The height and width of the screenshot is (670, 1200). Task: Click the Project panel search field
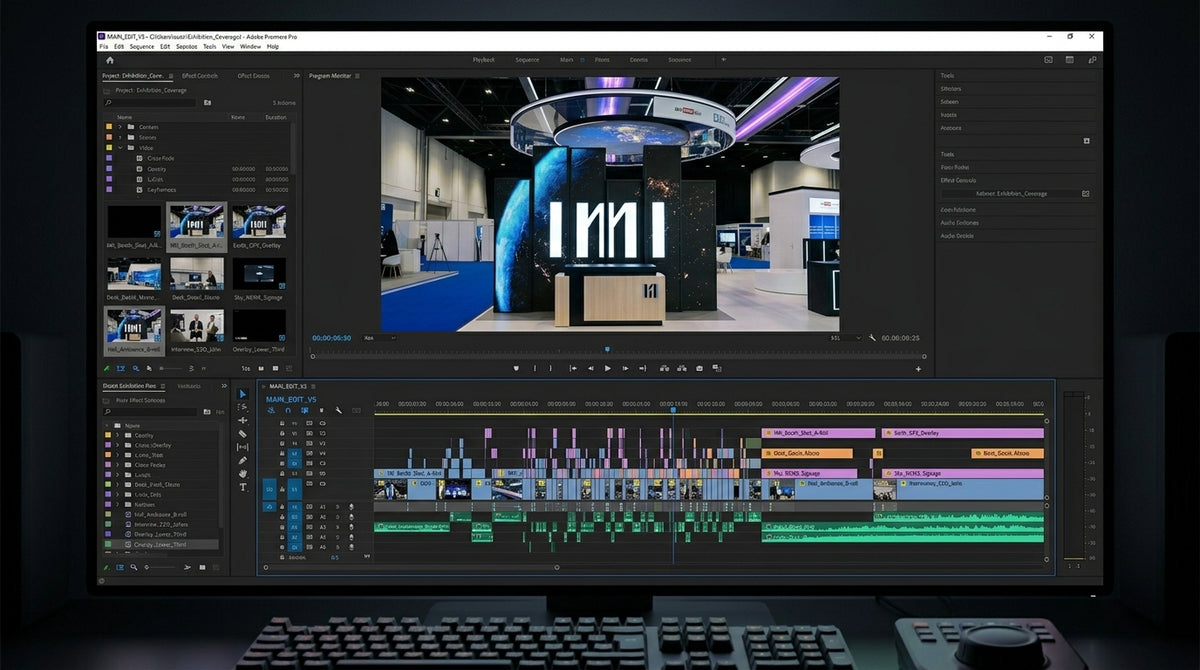click(x=151, y=102)
